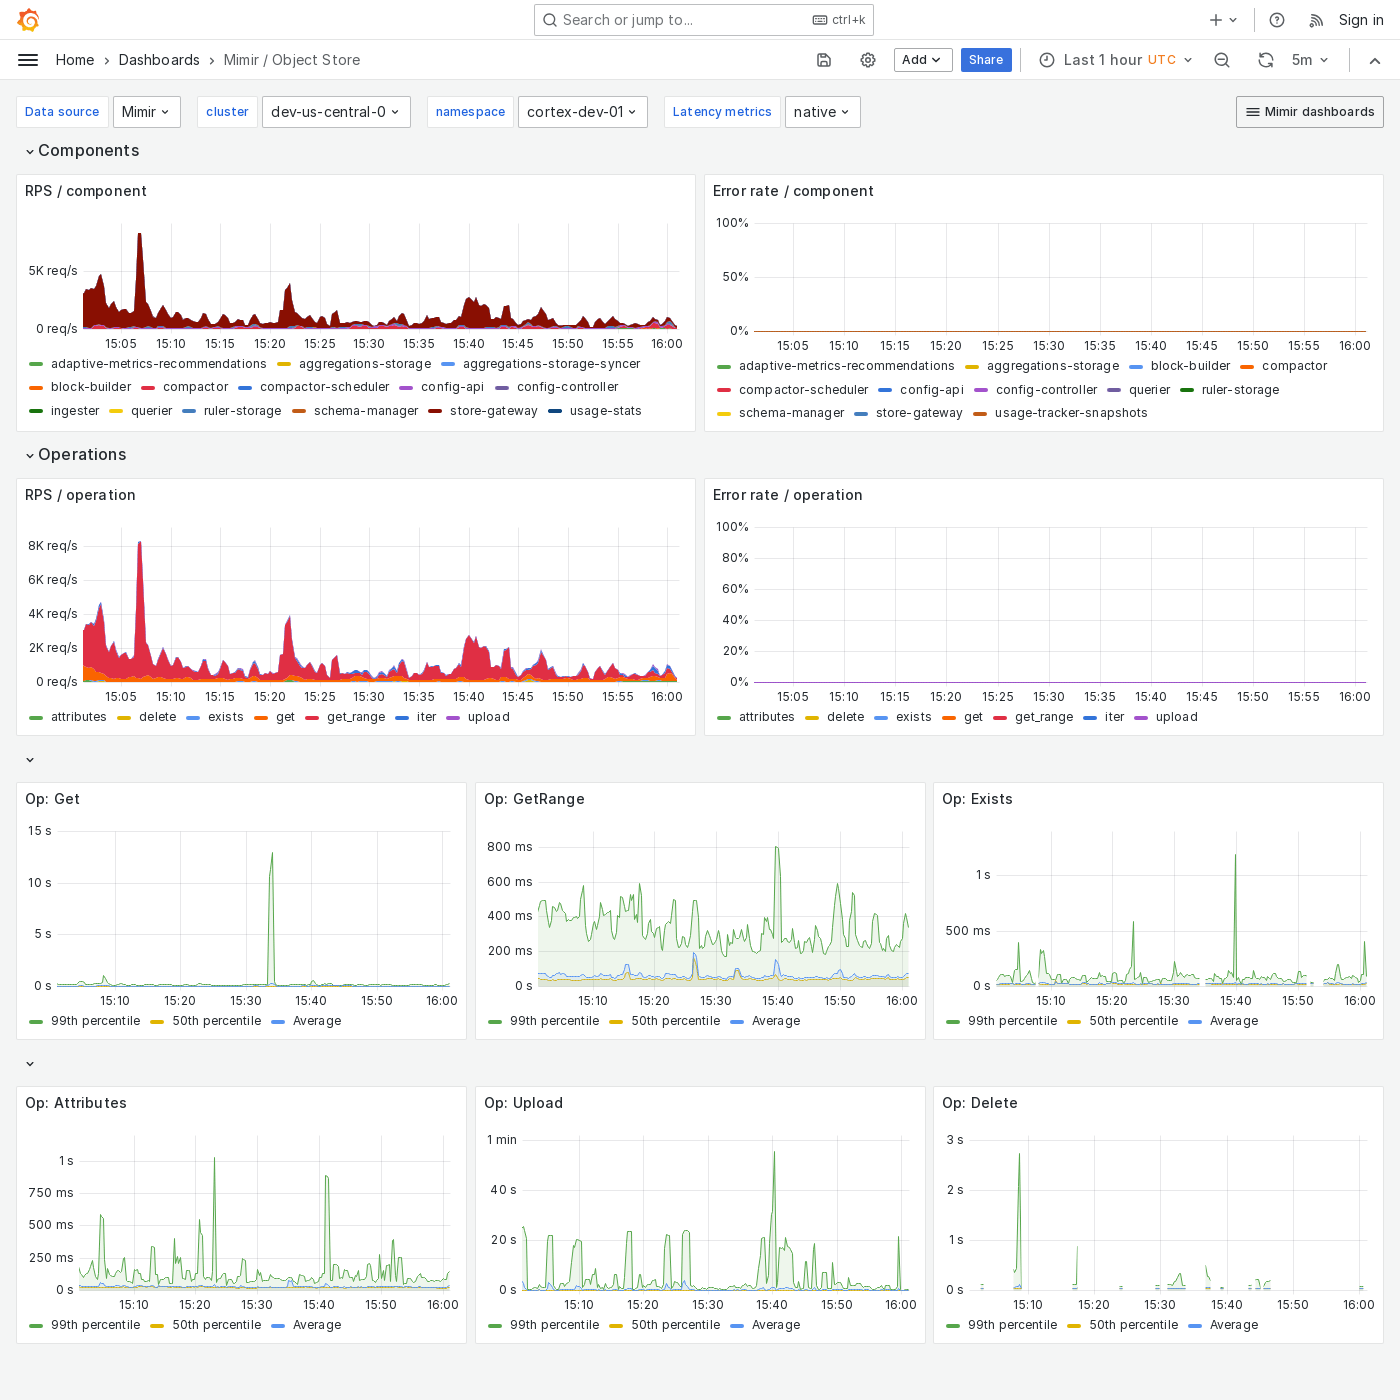Viewport: 1400px width, 1400px height.
Task: Click Mimir / Object Store breadcrumb
Action: tap(292, 60)
